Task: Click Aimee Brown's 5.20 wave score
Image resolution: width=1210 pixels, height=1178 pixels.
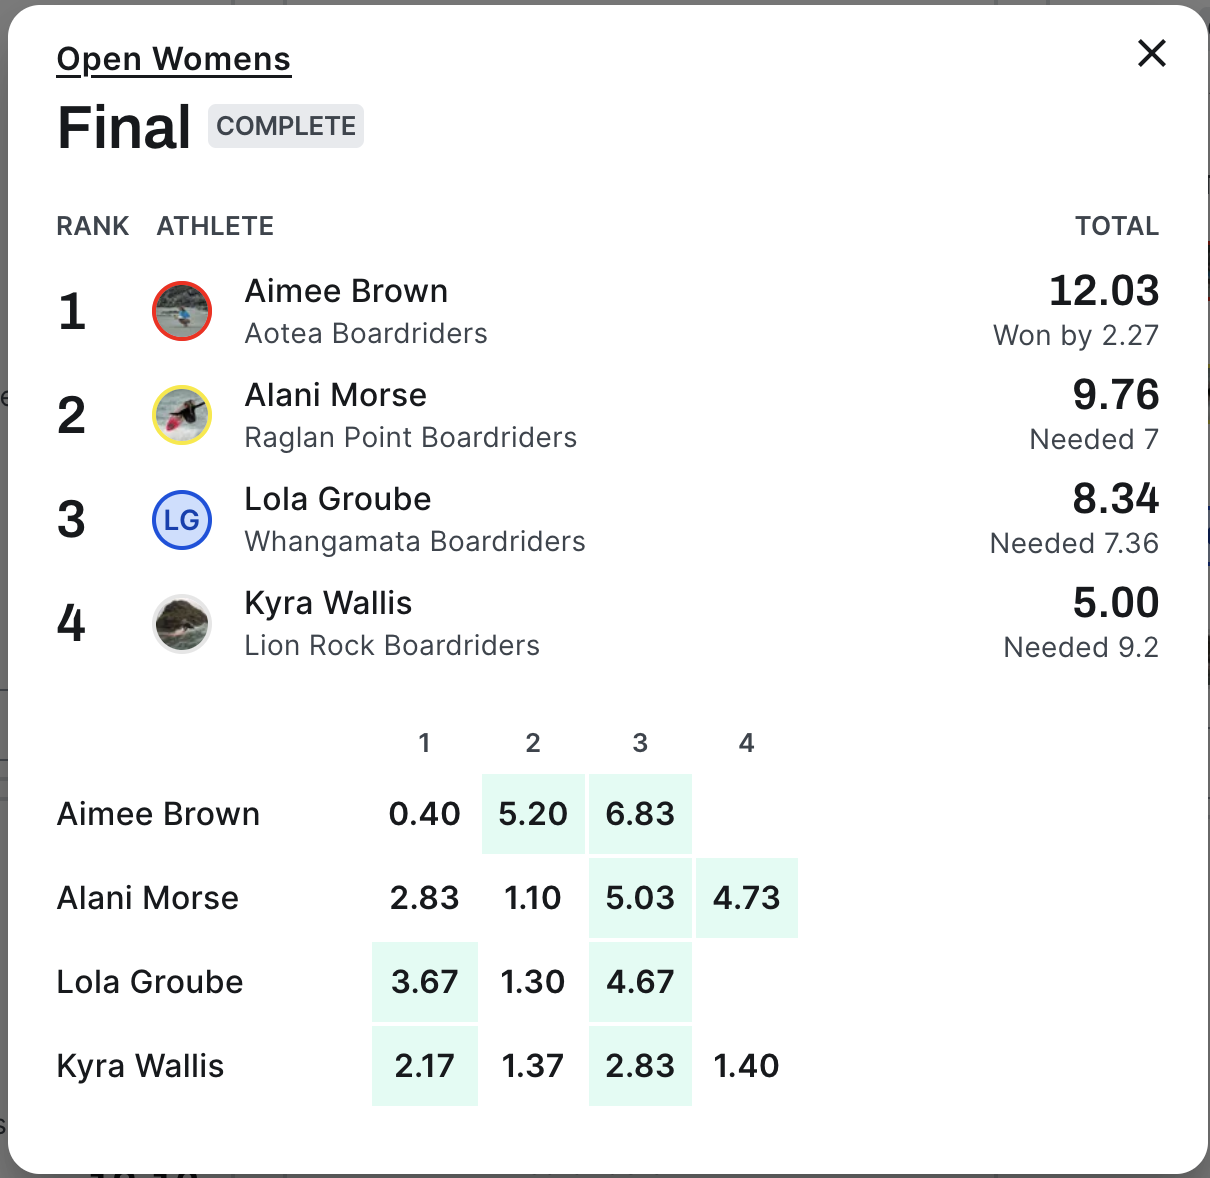Action: 533,814
